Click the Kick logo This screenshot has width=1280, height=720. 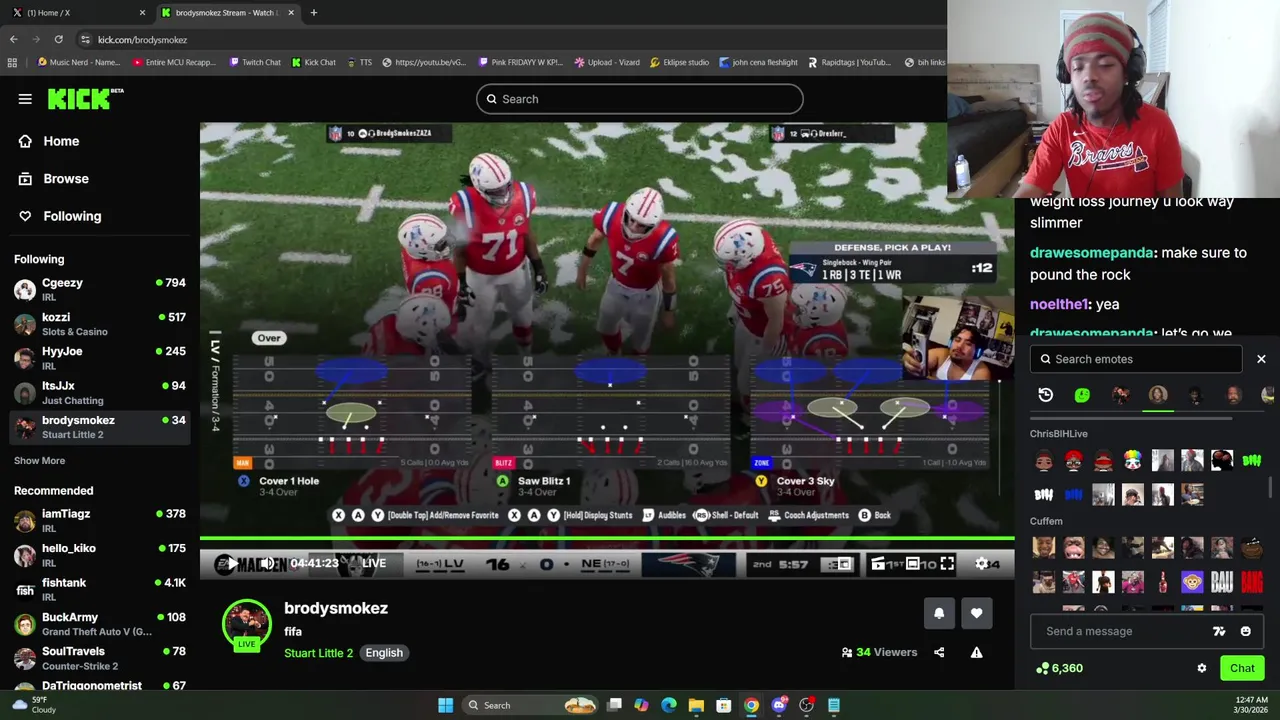pyautogui.click(x=85, y=99)
